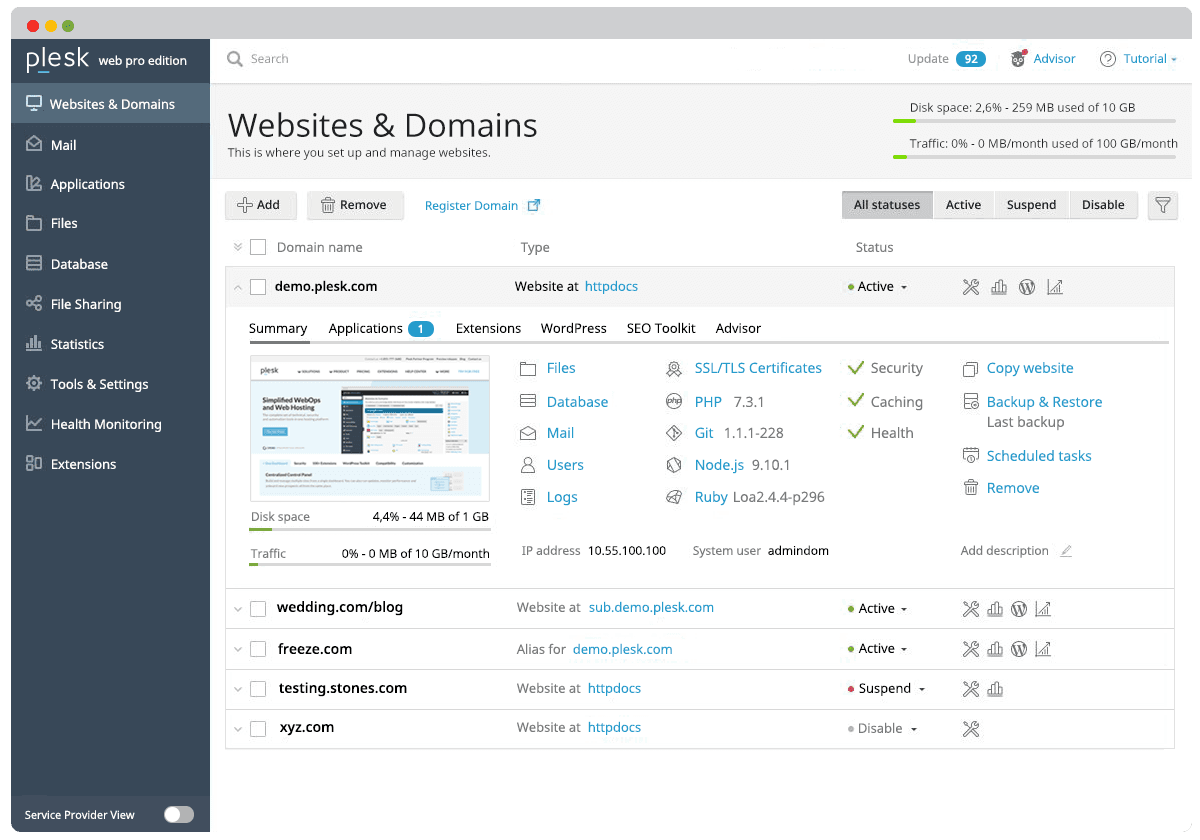Image resolution: width=1200 pixels, height=840 pixels.
Task: Open sub.demo.plesk.com link
Action: pyautogui.click(x=651, y=608)
